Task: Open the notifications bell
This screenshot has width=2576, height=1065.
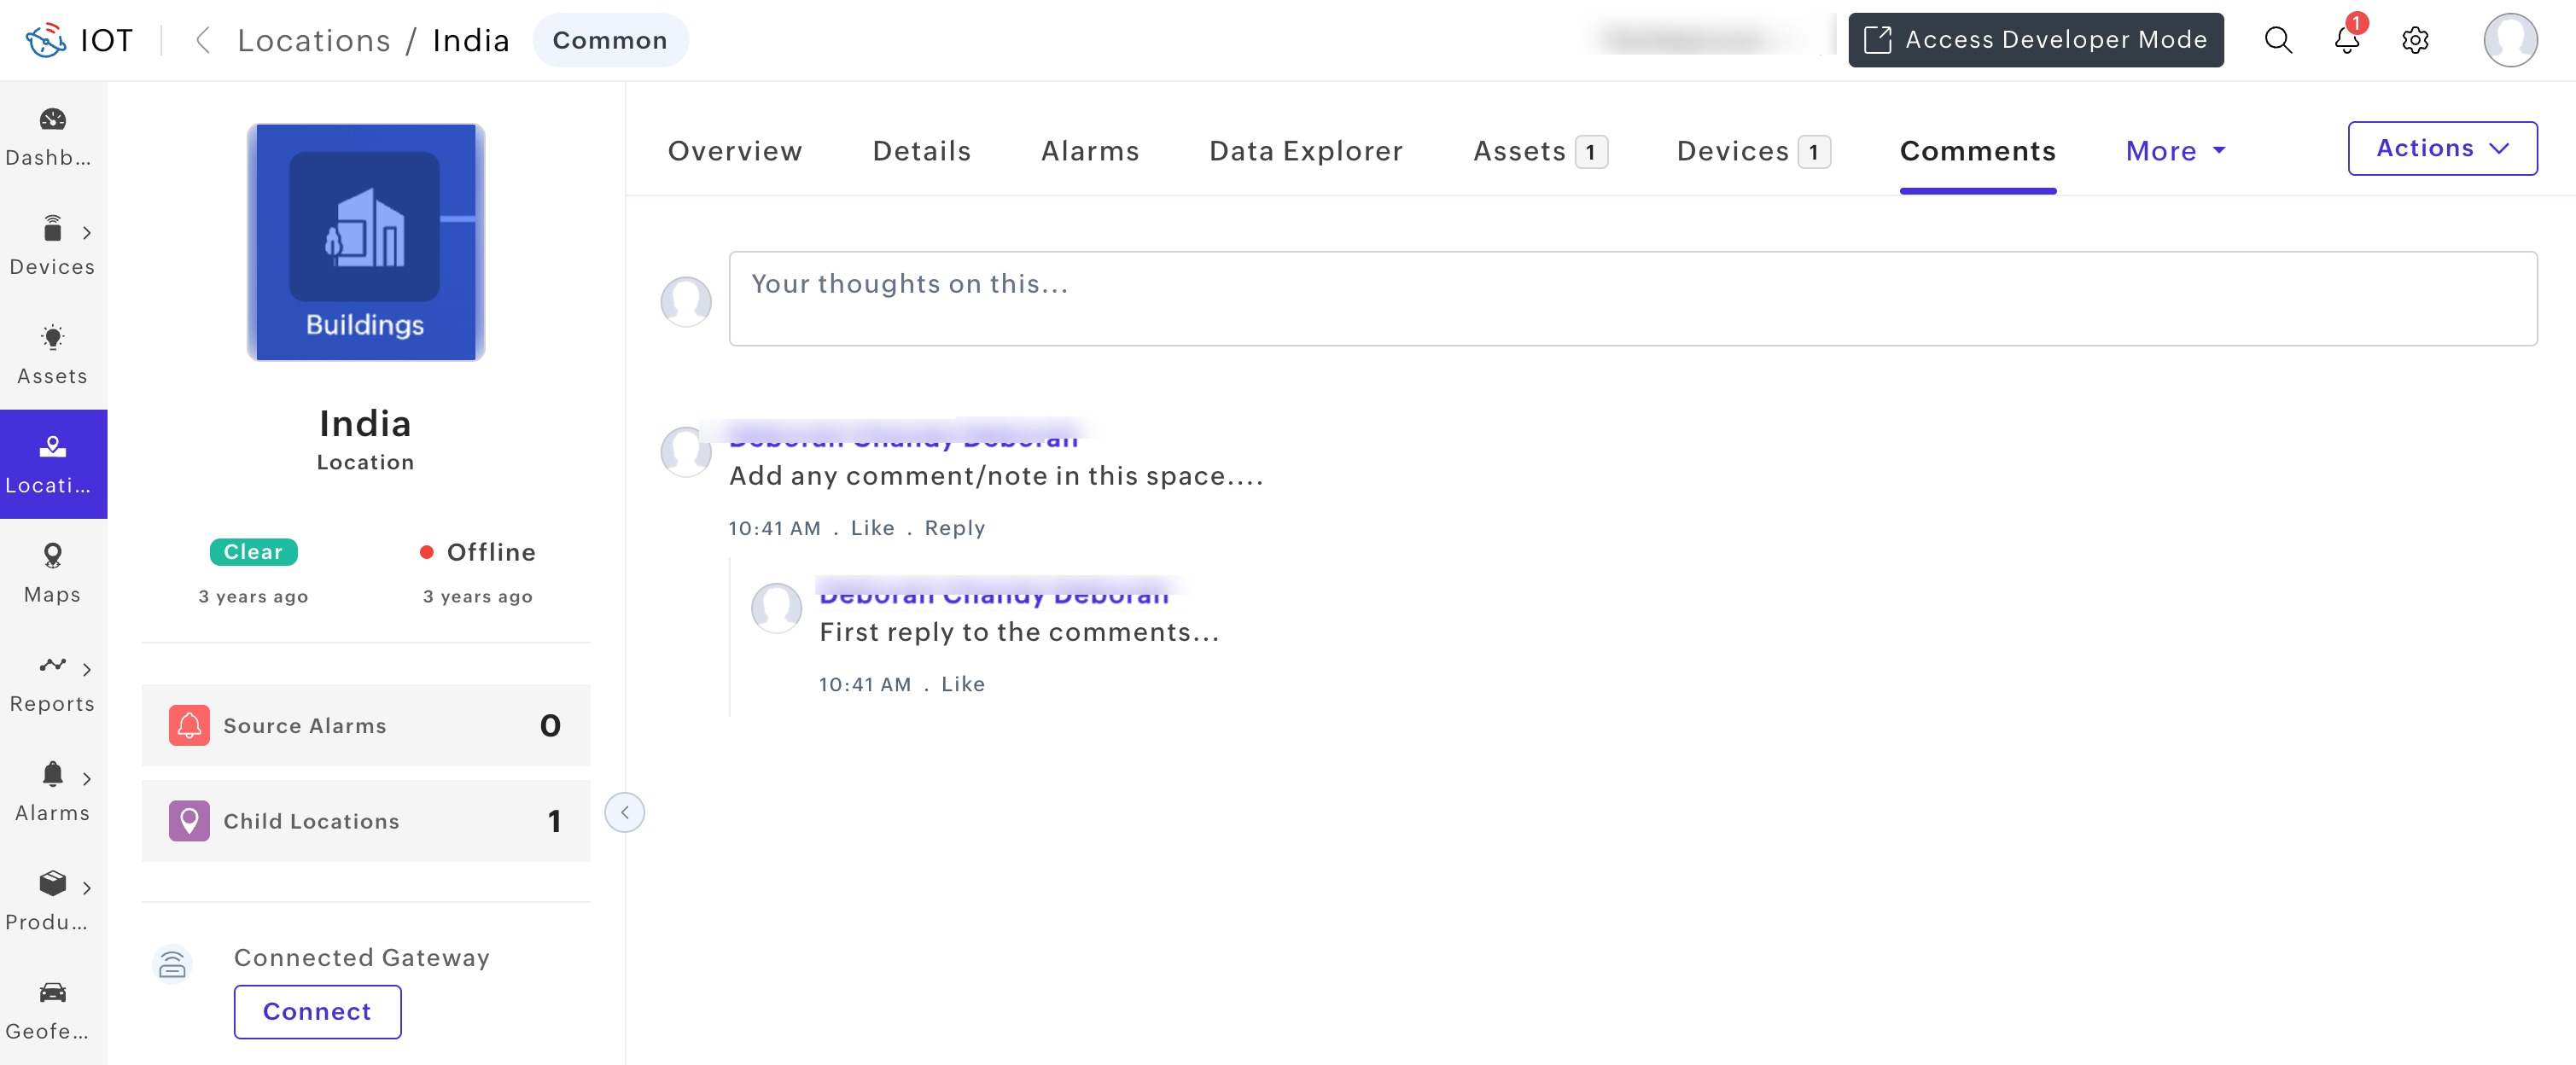Action: 2346,40
